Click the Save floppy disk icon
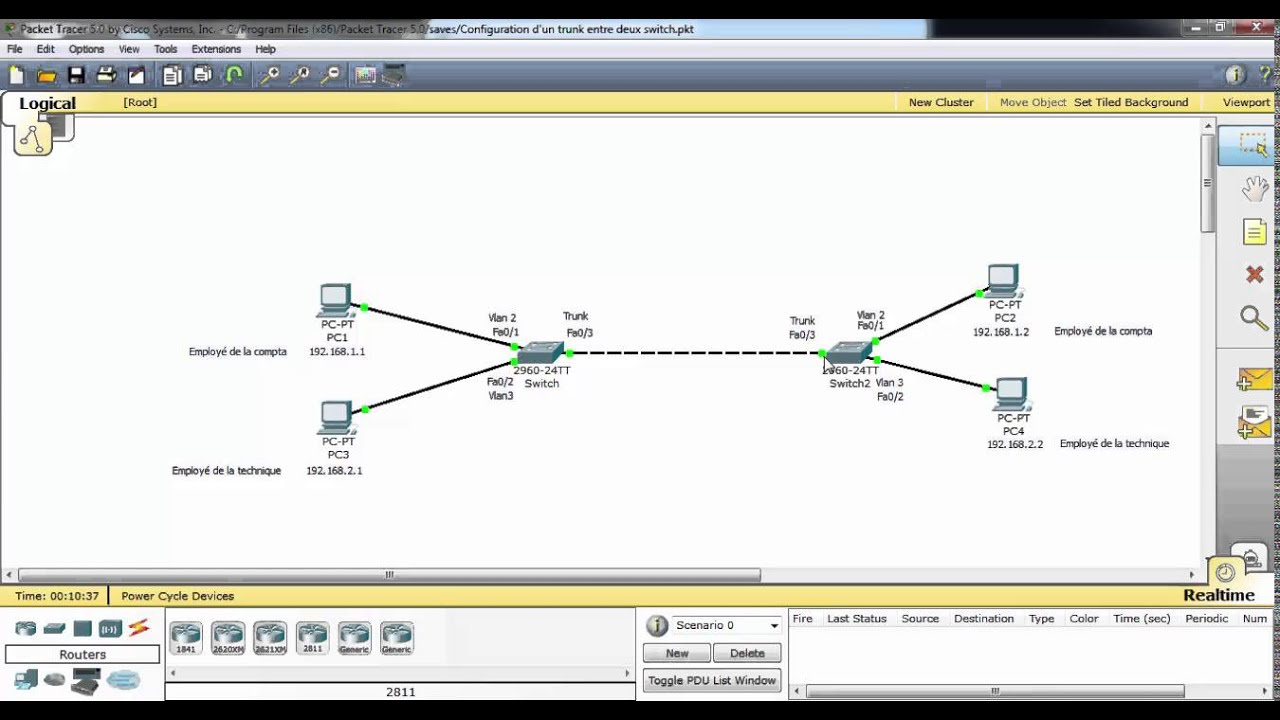 click(76, 75)
